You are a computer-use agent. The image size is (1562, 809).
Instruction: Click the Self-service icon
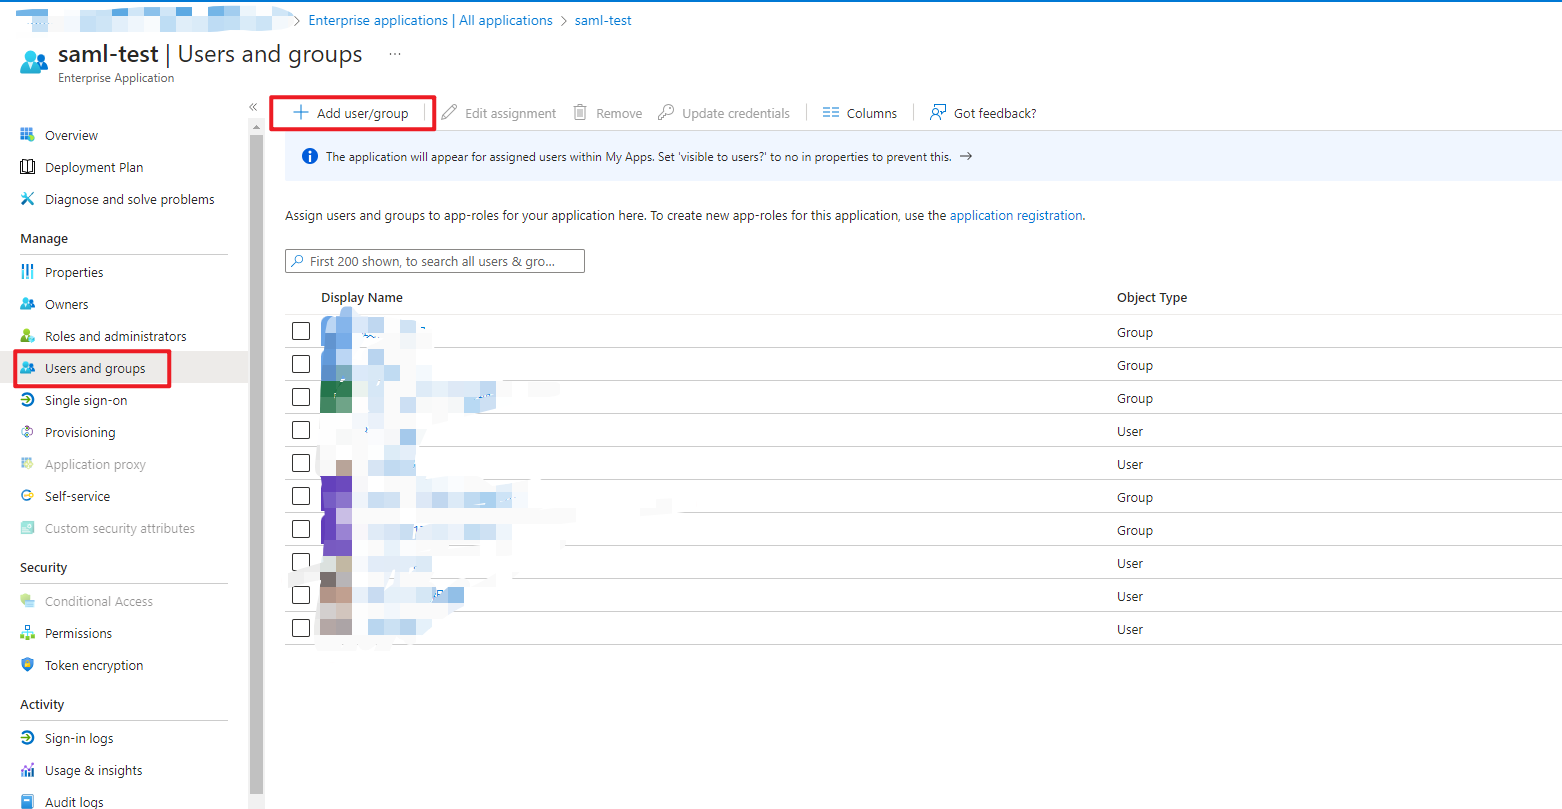pos(27,496)
